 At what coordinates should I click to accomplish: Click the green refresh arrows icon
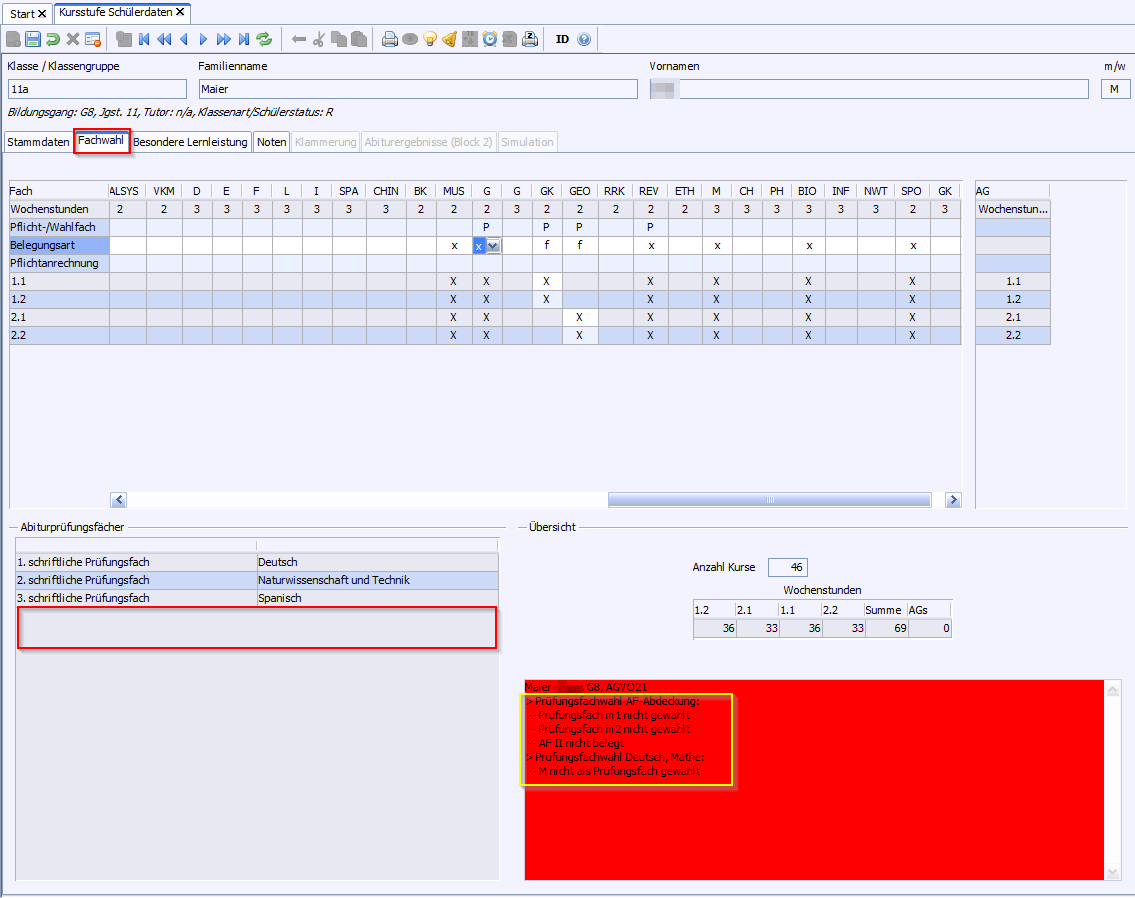(x=264, y=39)
